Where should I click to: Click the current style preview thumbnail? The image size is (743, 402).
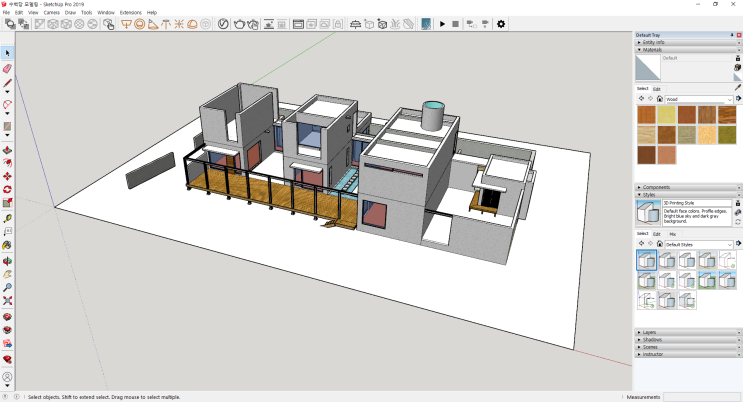(x=648, y=212)
